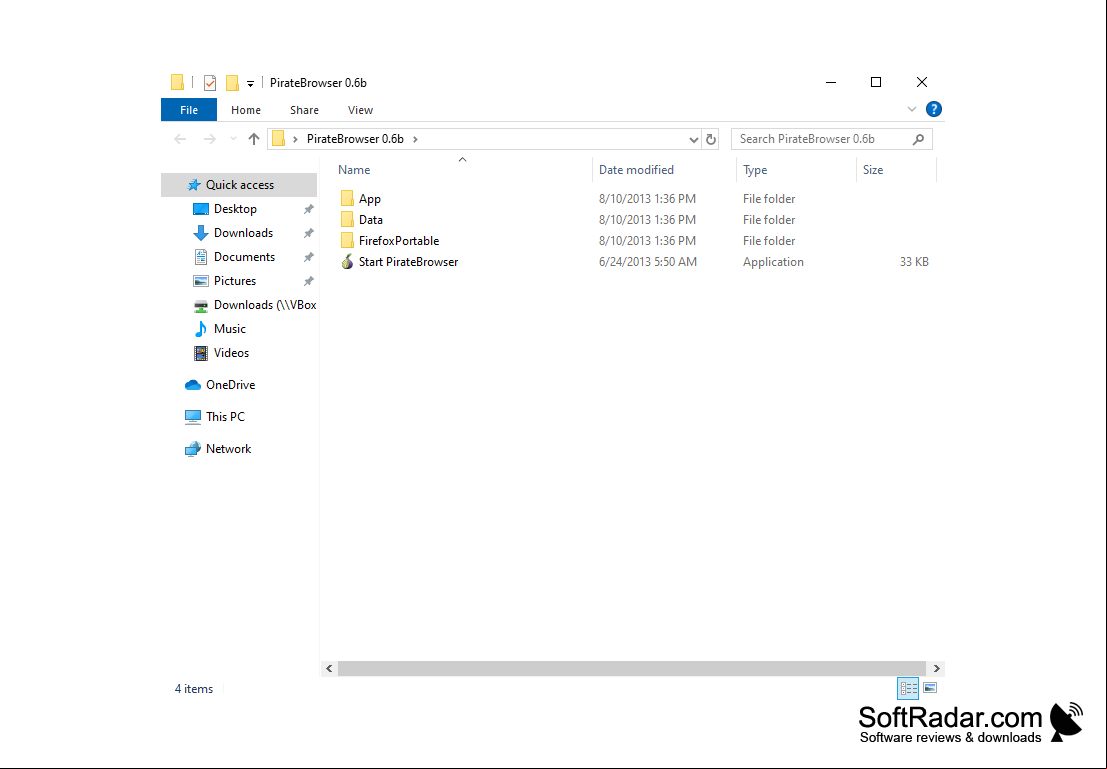The image size is (1107, 769).
Task: Open the Downloads (\\VBox network share
Action: [265, 305]
